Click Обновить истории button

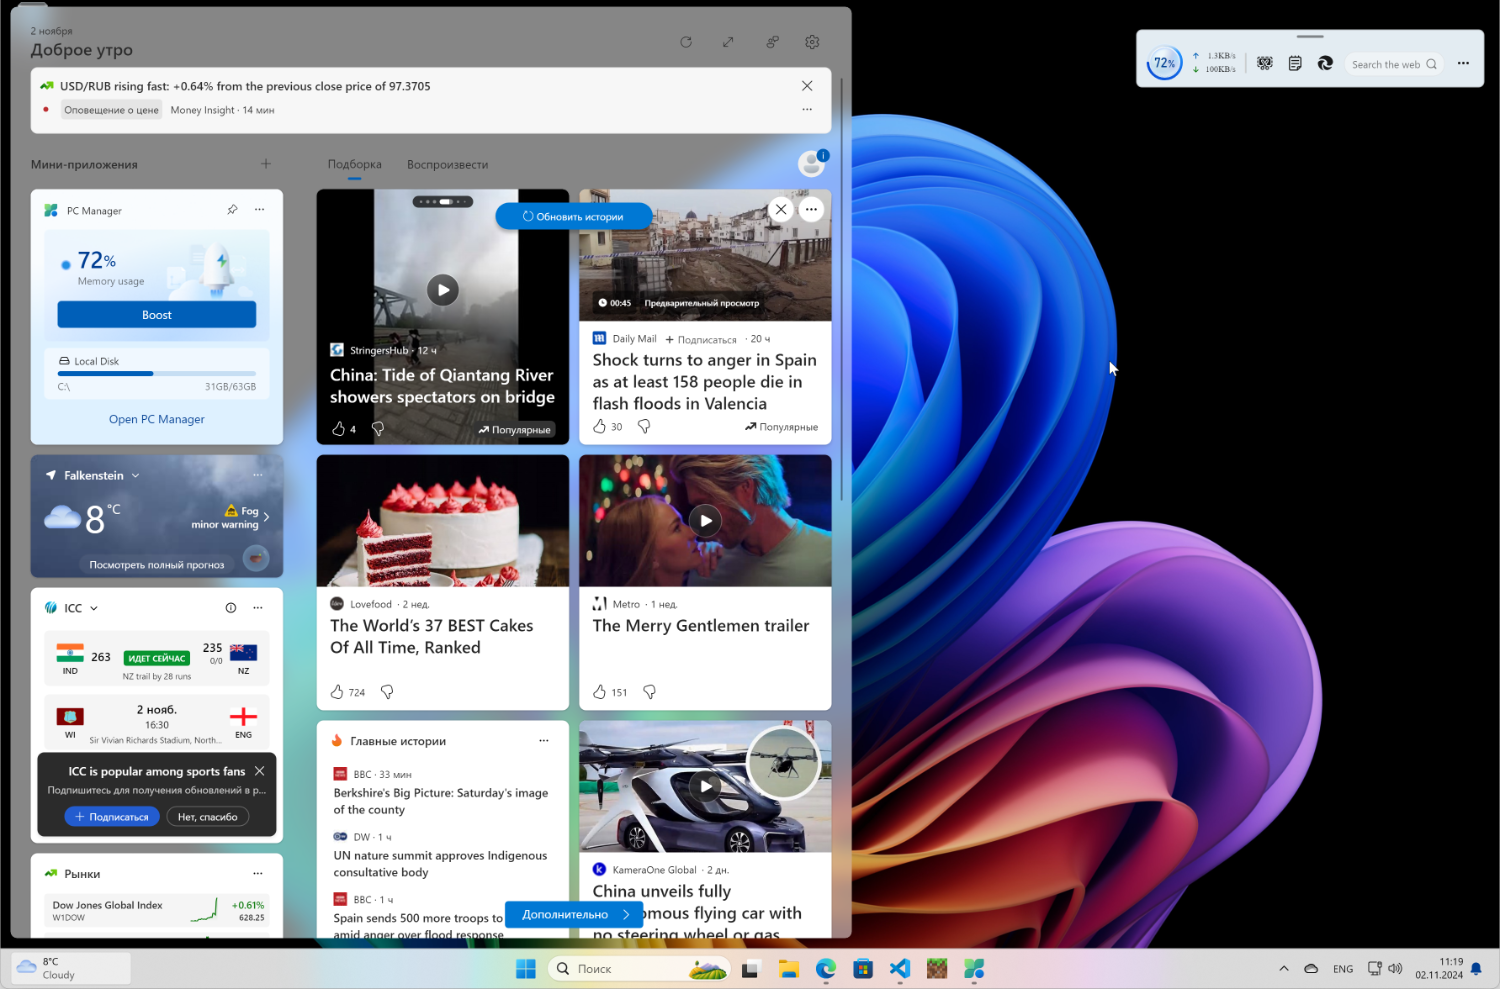(x=574, y=216)
